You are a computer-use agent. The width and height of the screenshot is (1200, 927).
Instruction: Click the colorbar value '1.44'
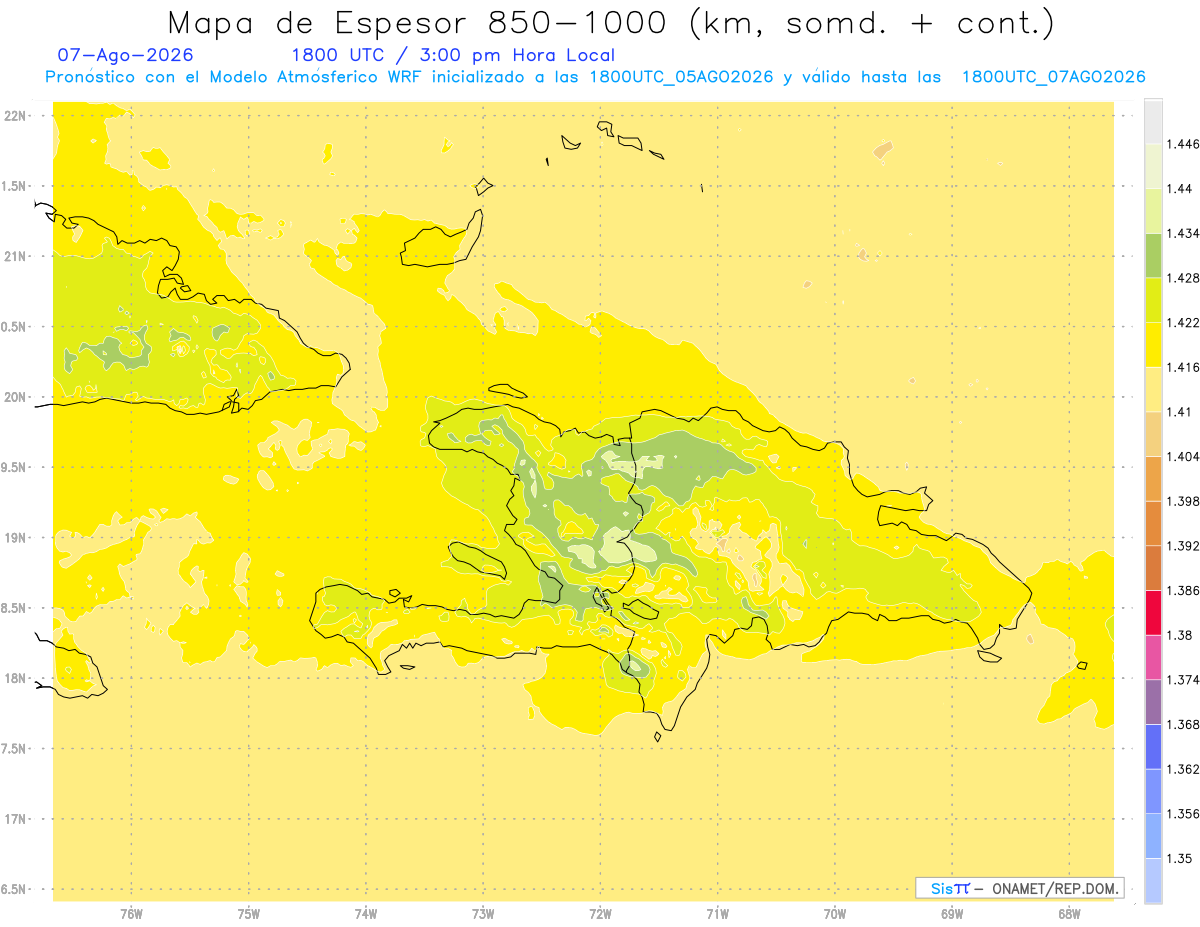[1181, 189]
